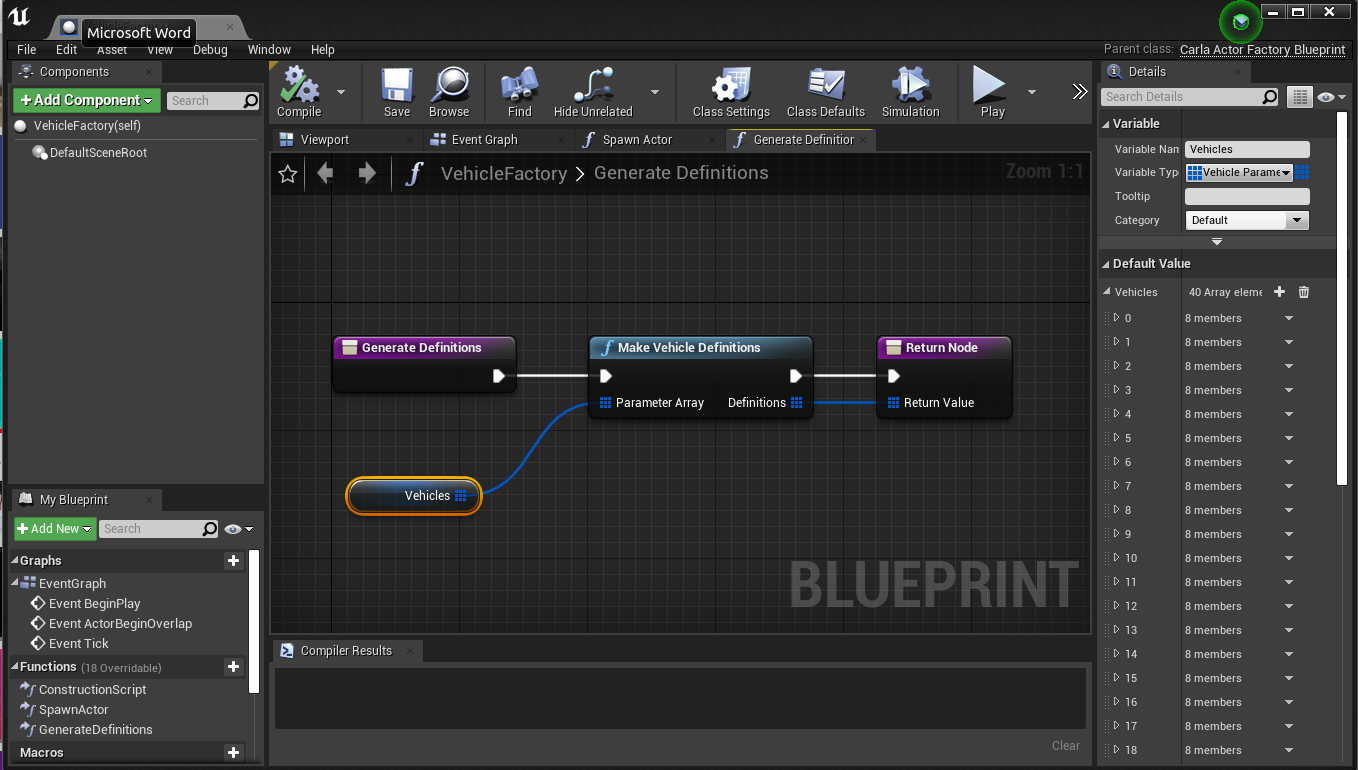Click the Find binoculars icon
Viewport: 1358px width, 770px height.
[519, 88]
